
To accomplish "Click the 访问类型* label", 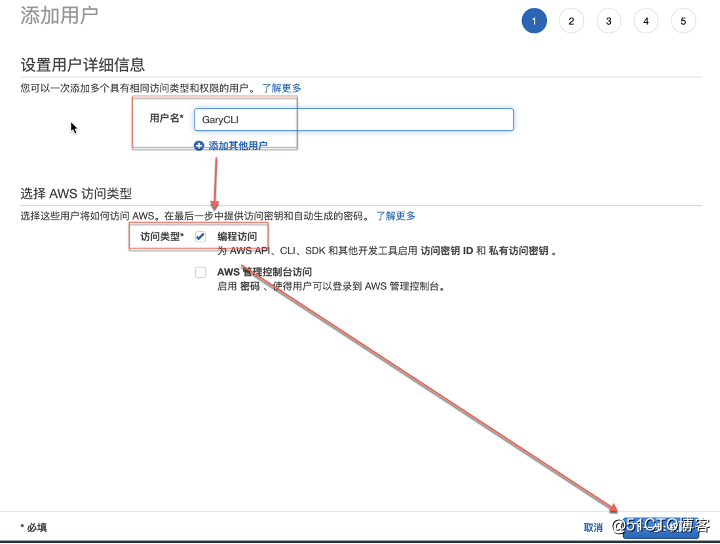I will pyautogui.click(x=162, y=236).
